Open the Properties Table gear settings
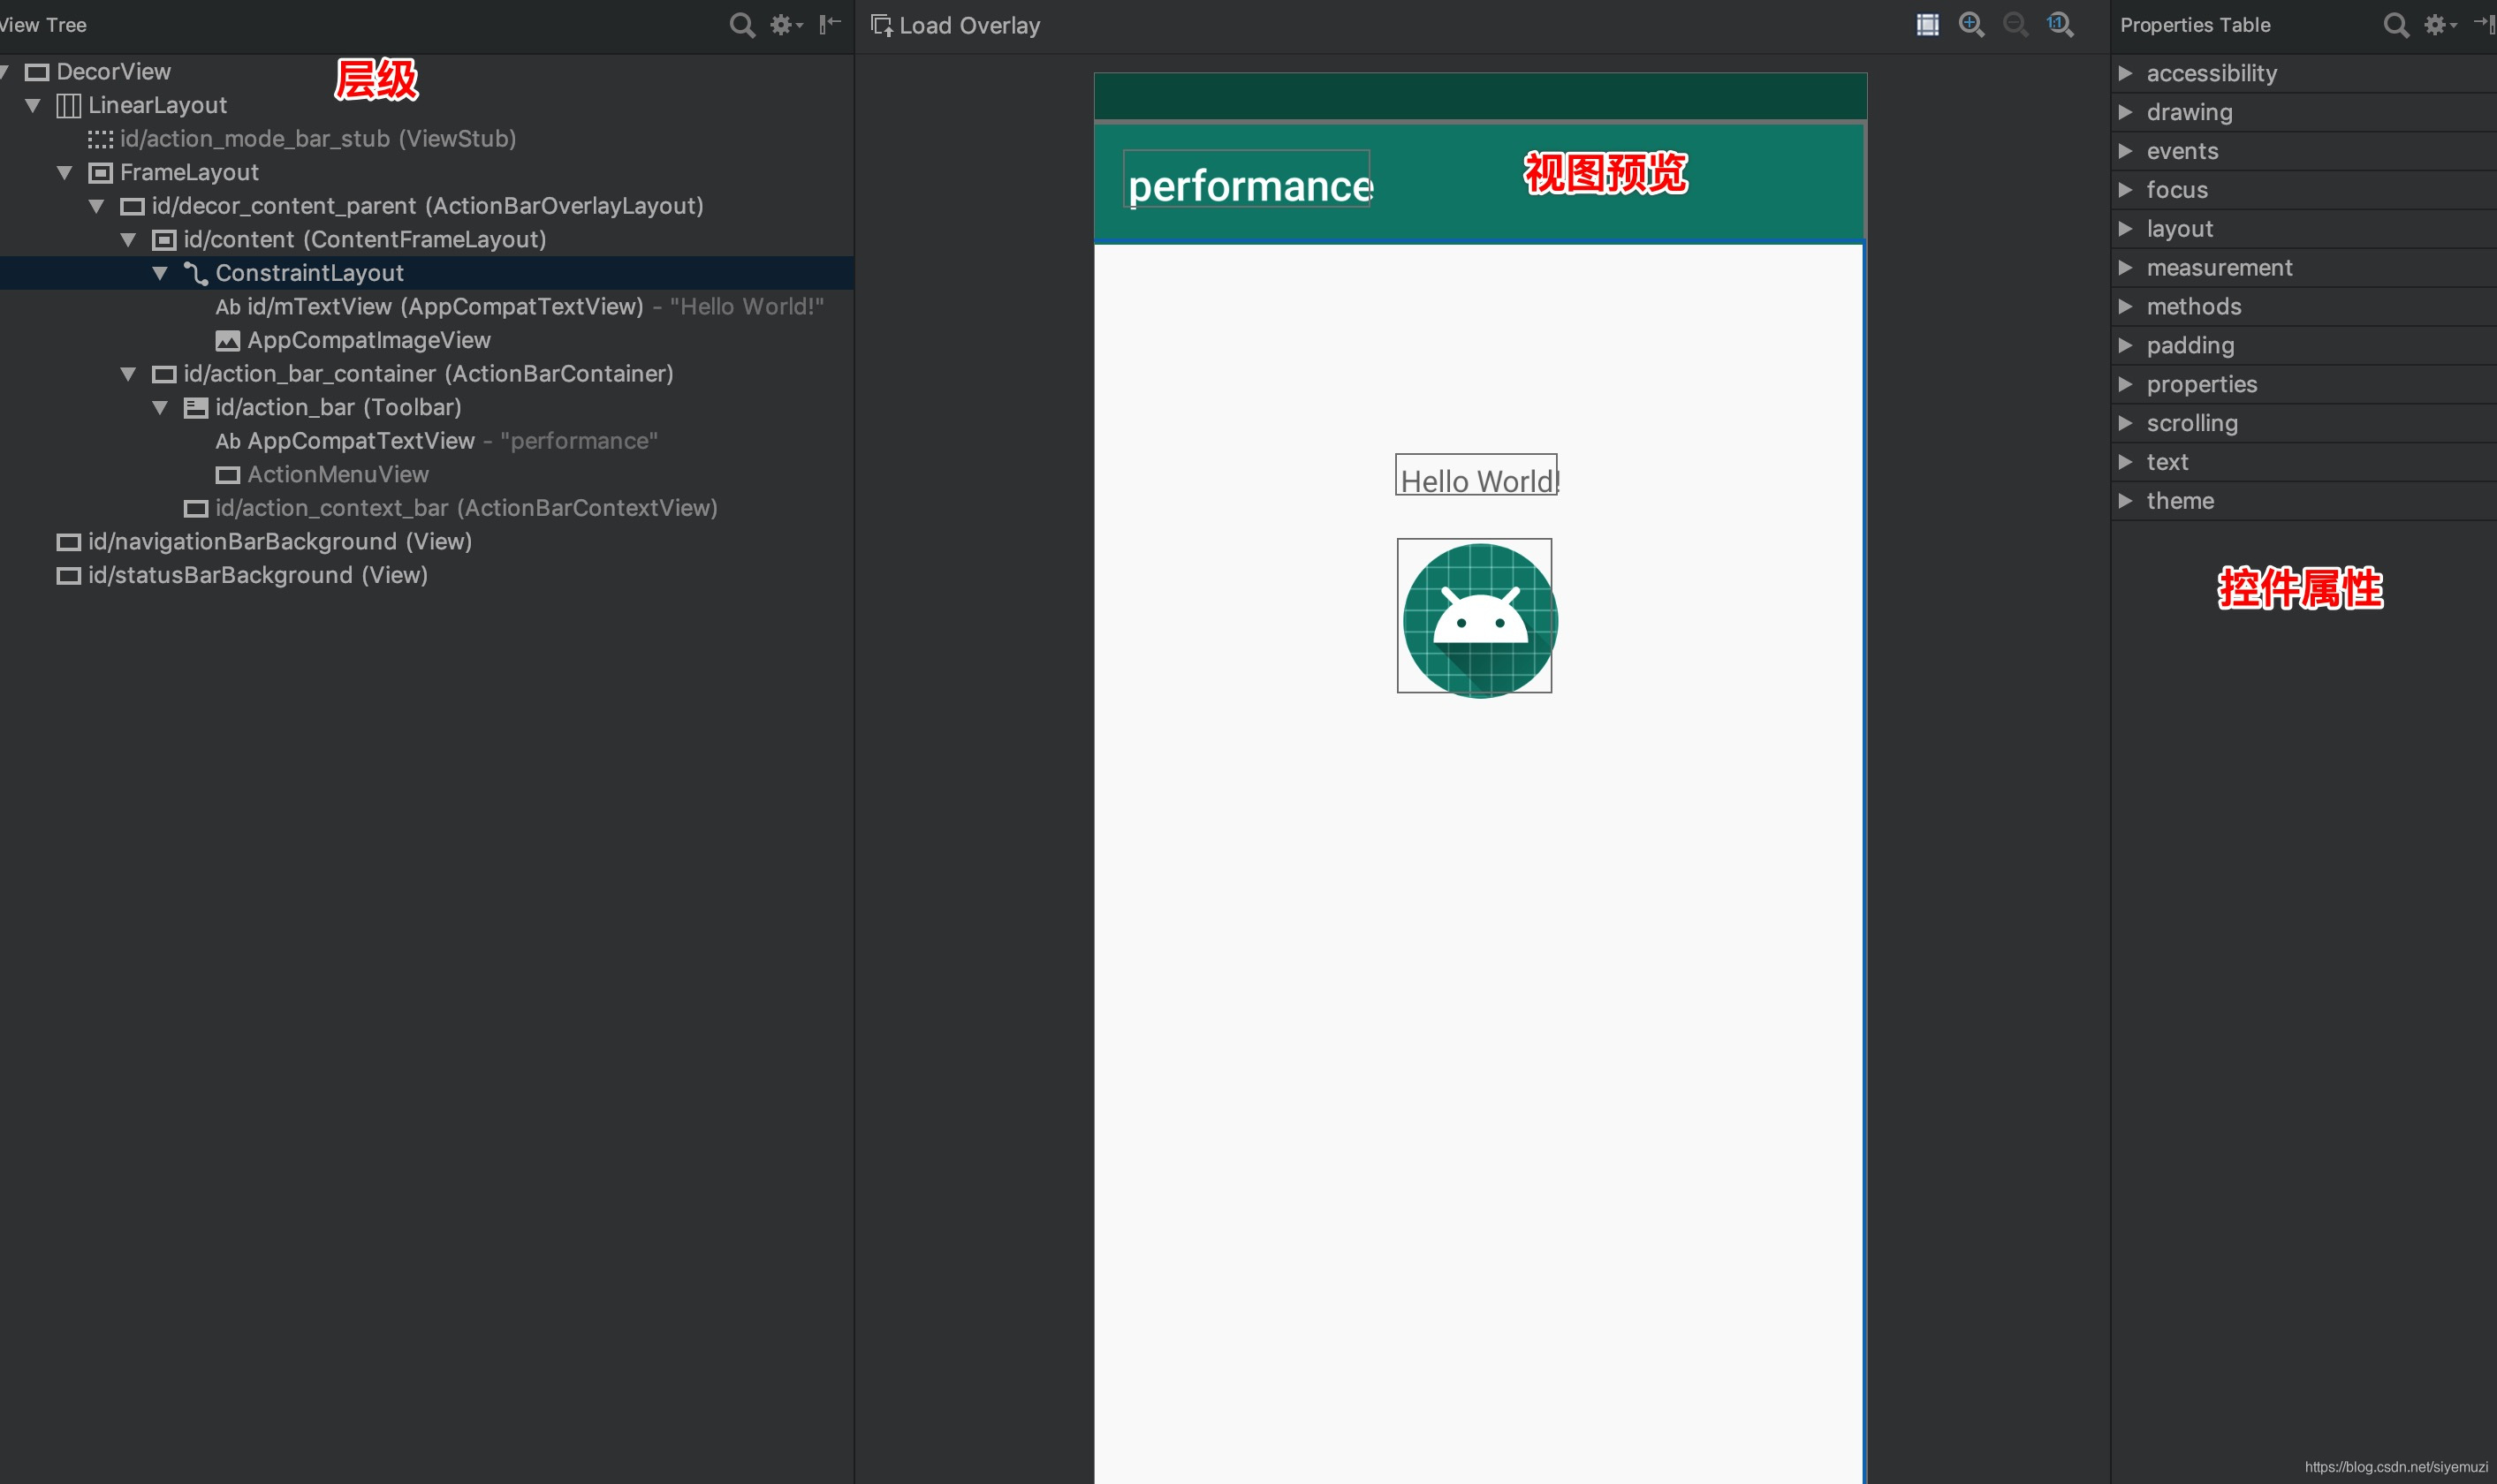 point(2438,25)
